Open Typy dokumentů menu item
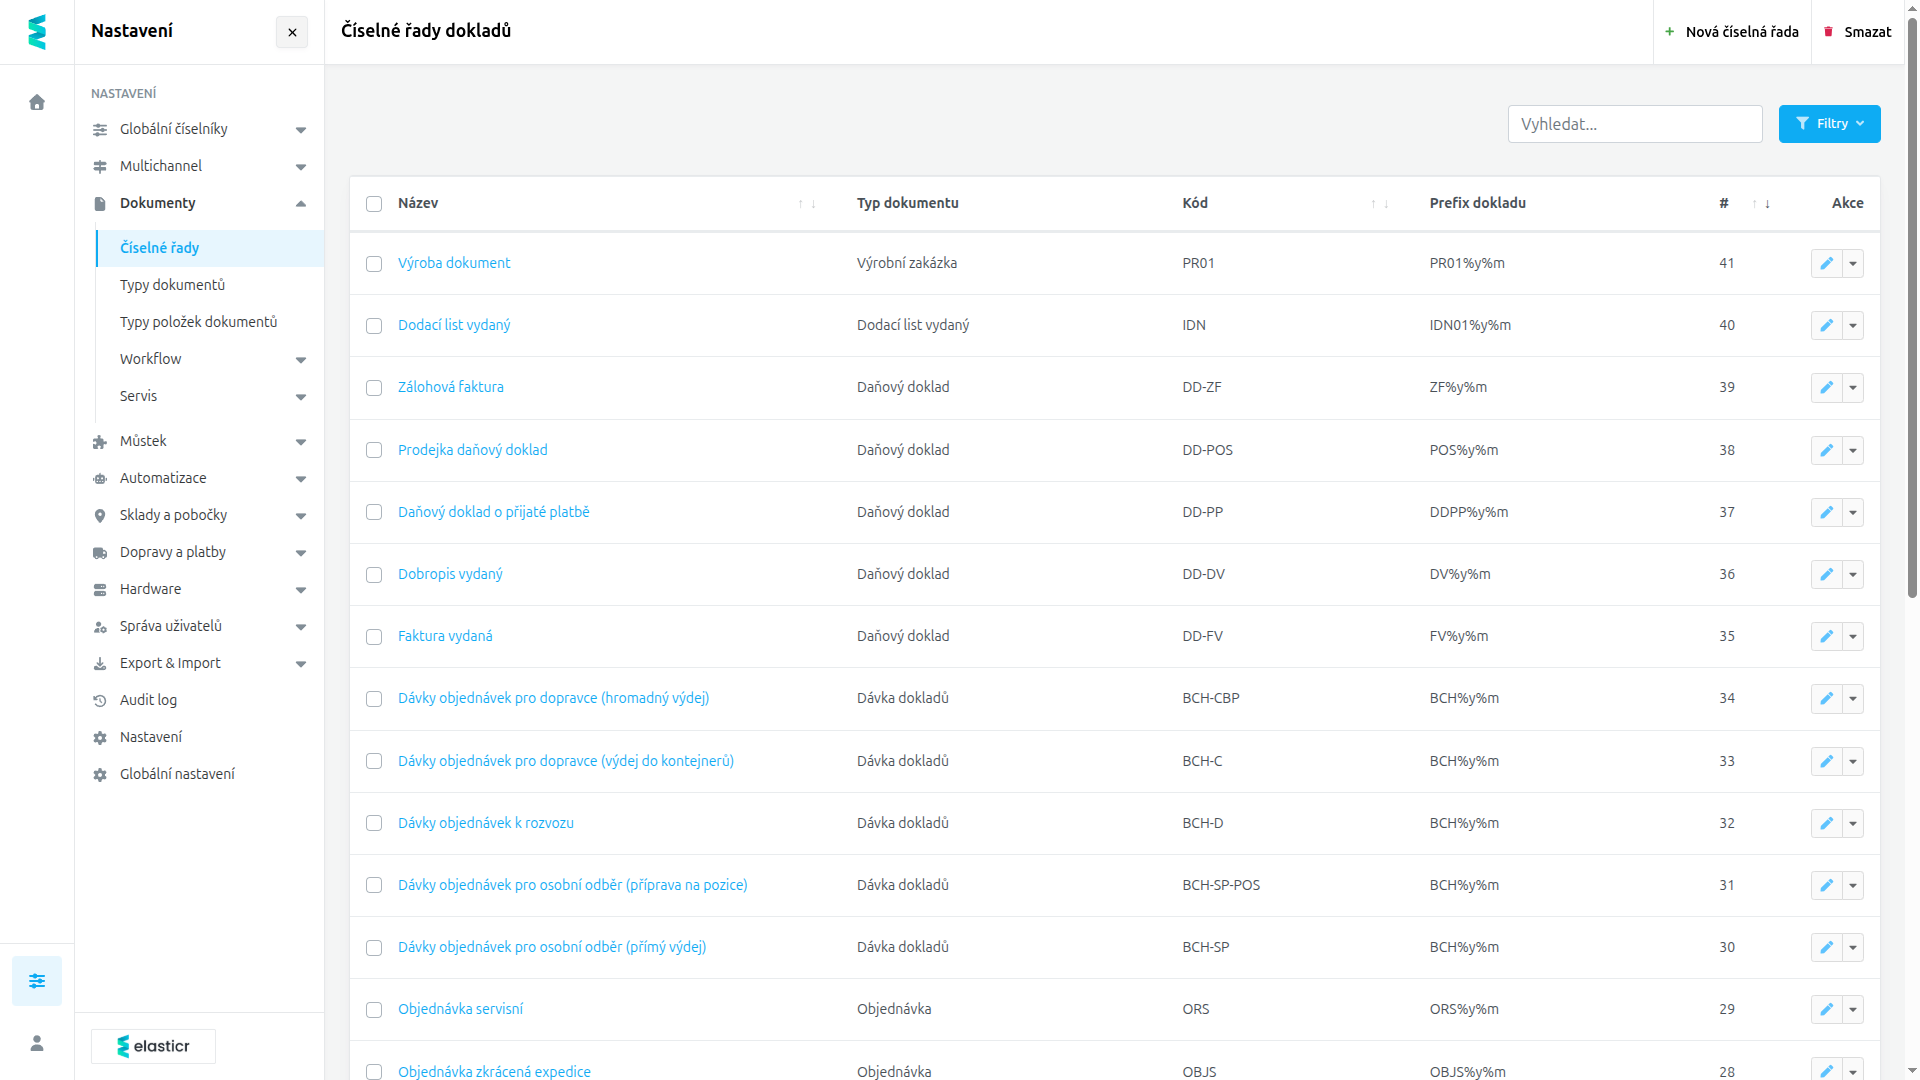The image size is (1920, 1080). [172, 285]
